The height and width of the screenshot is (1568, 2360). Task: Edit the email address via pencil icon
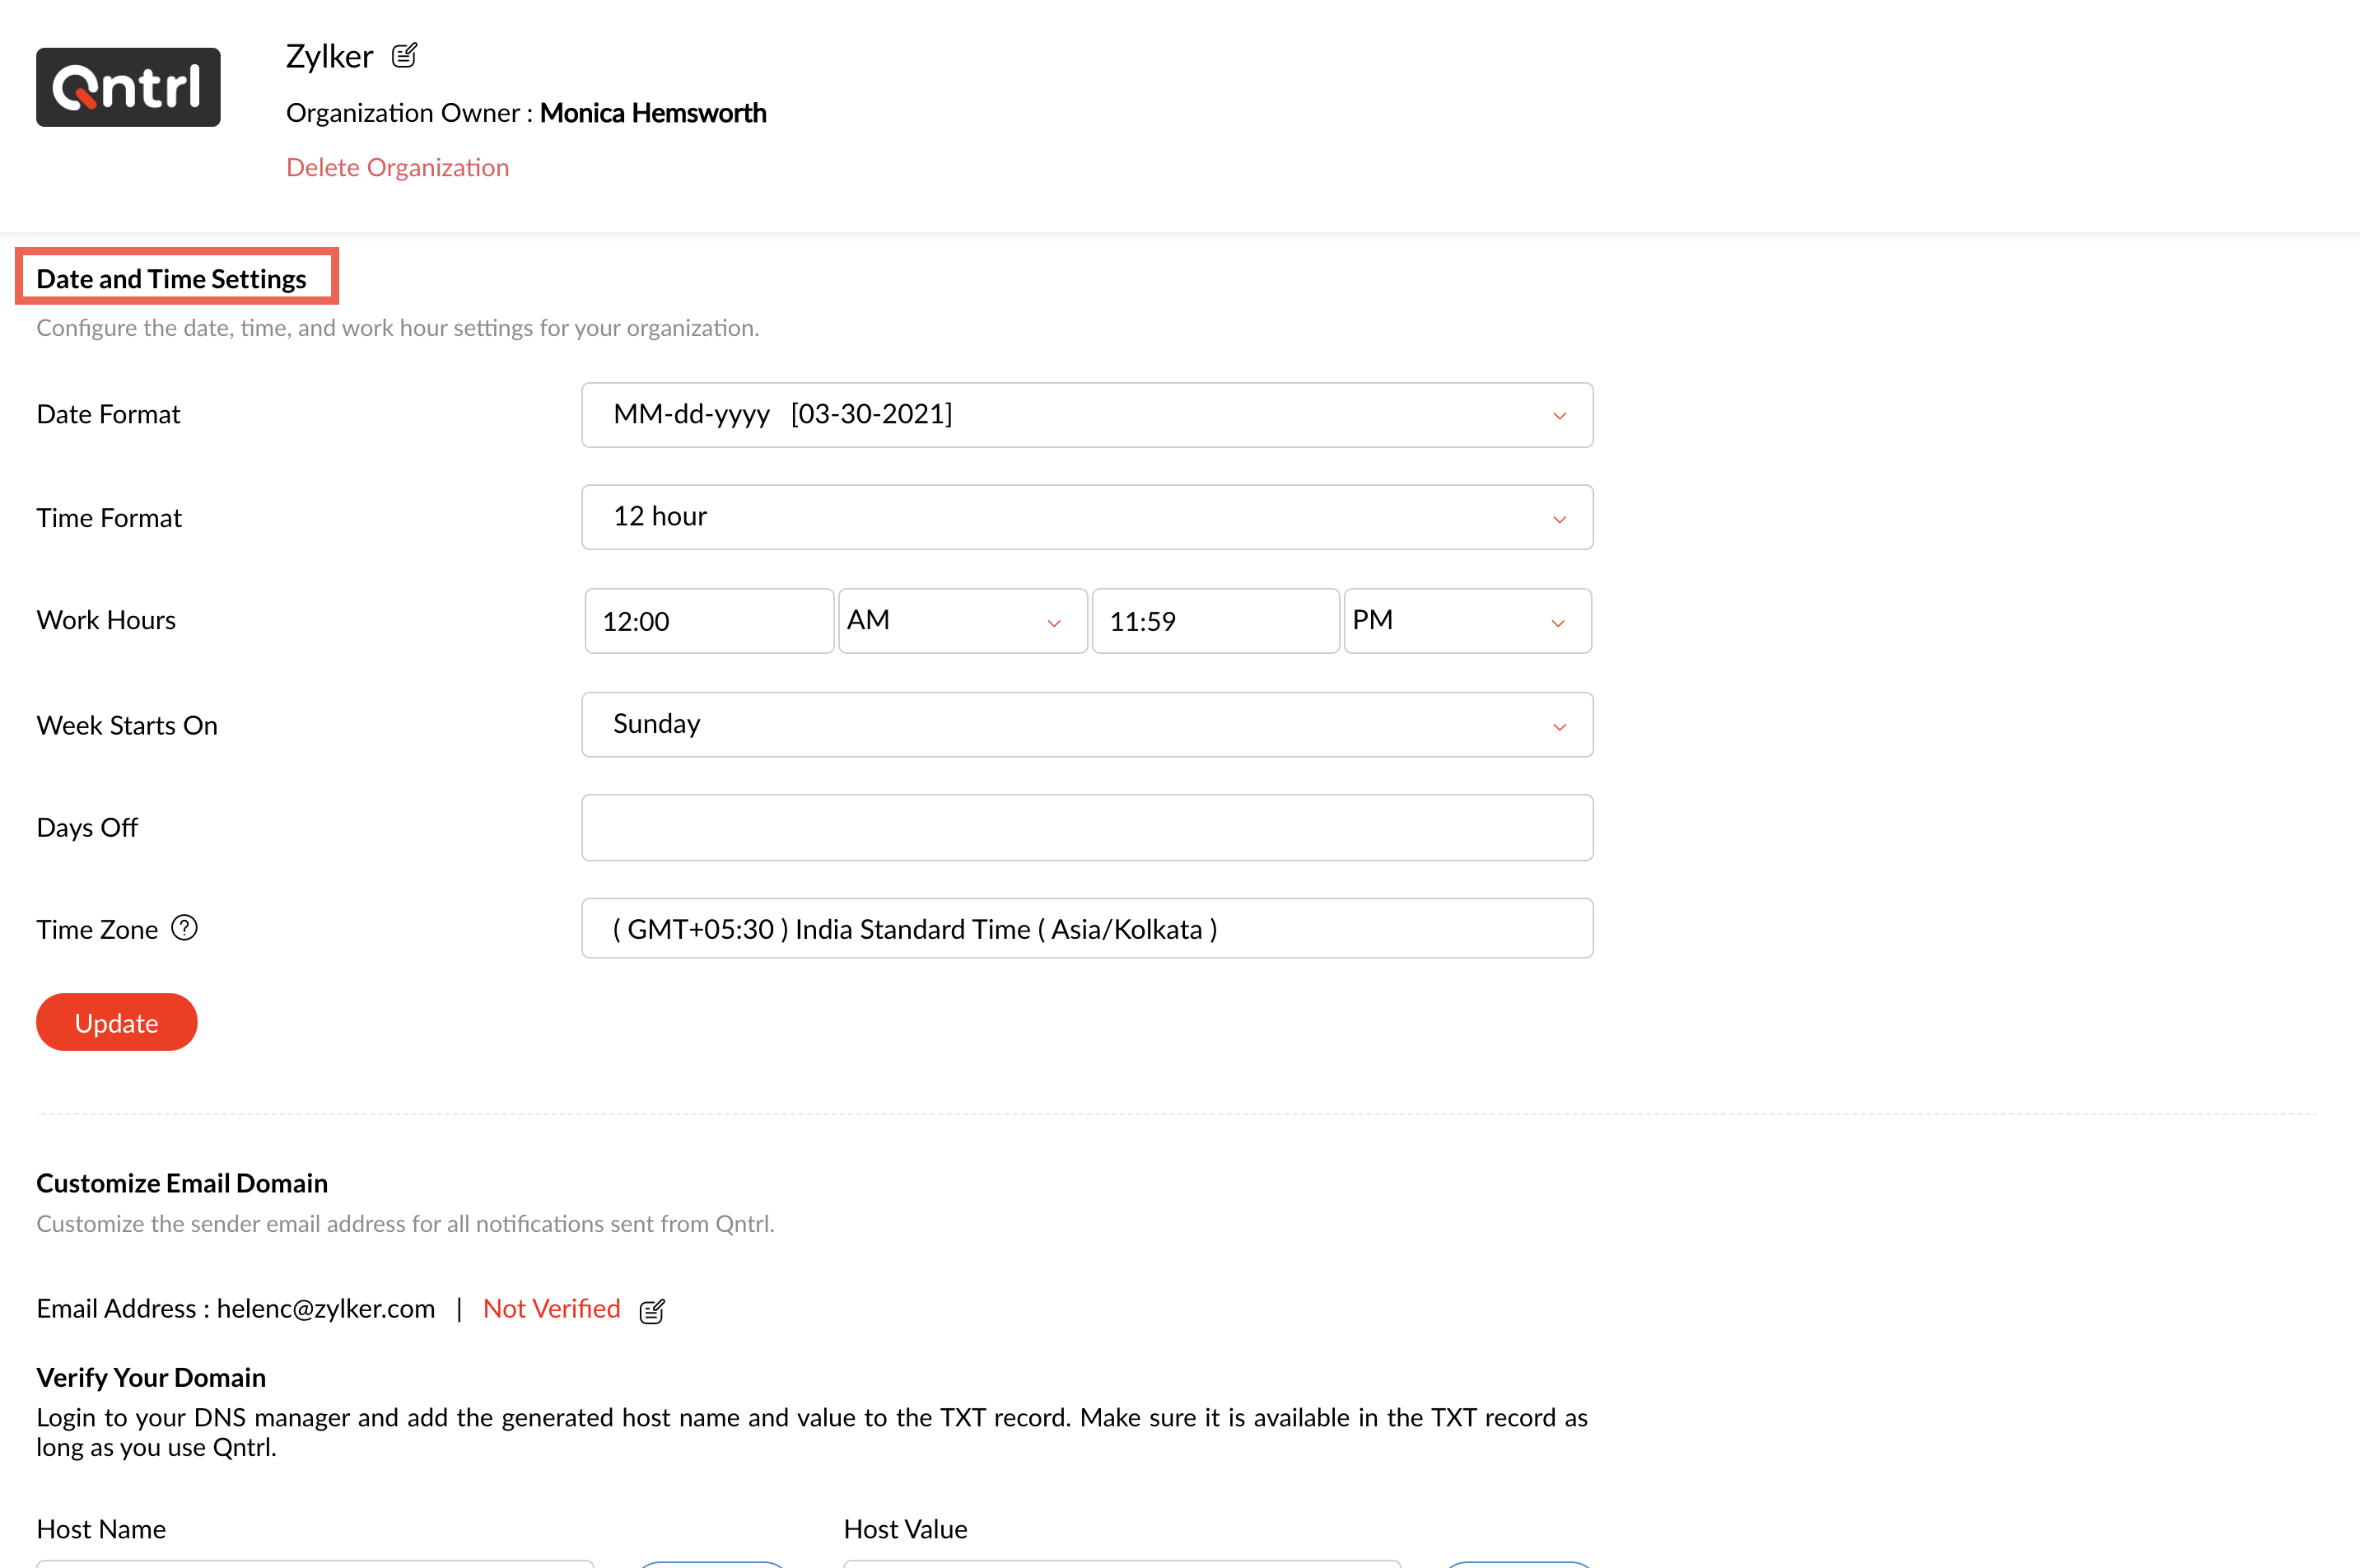click(x=652, y=1311)
